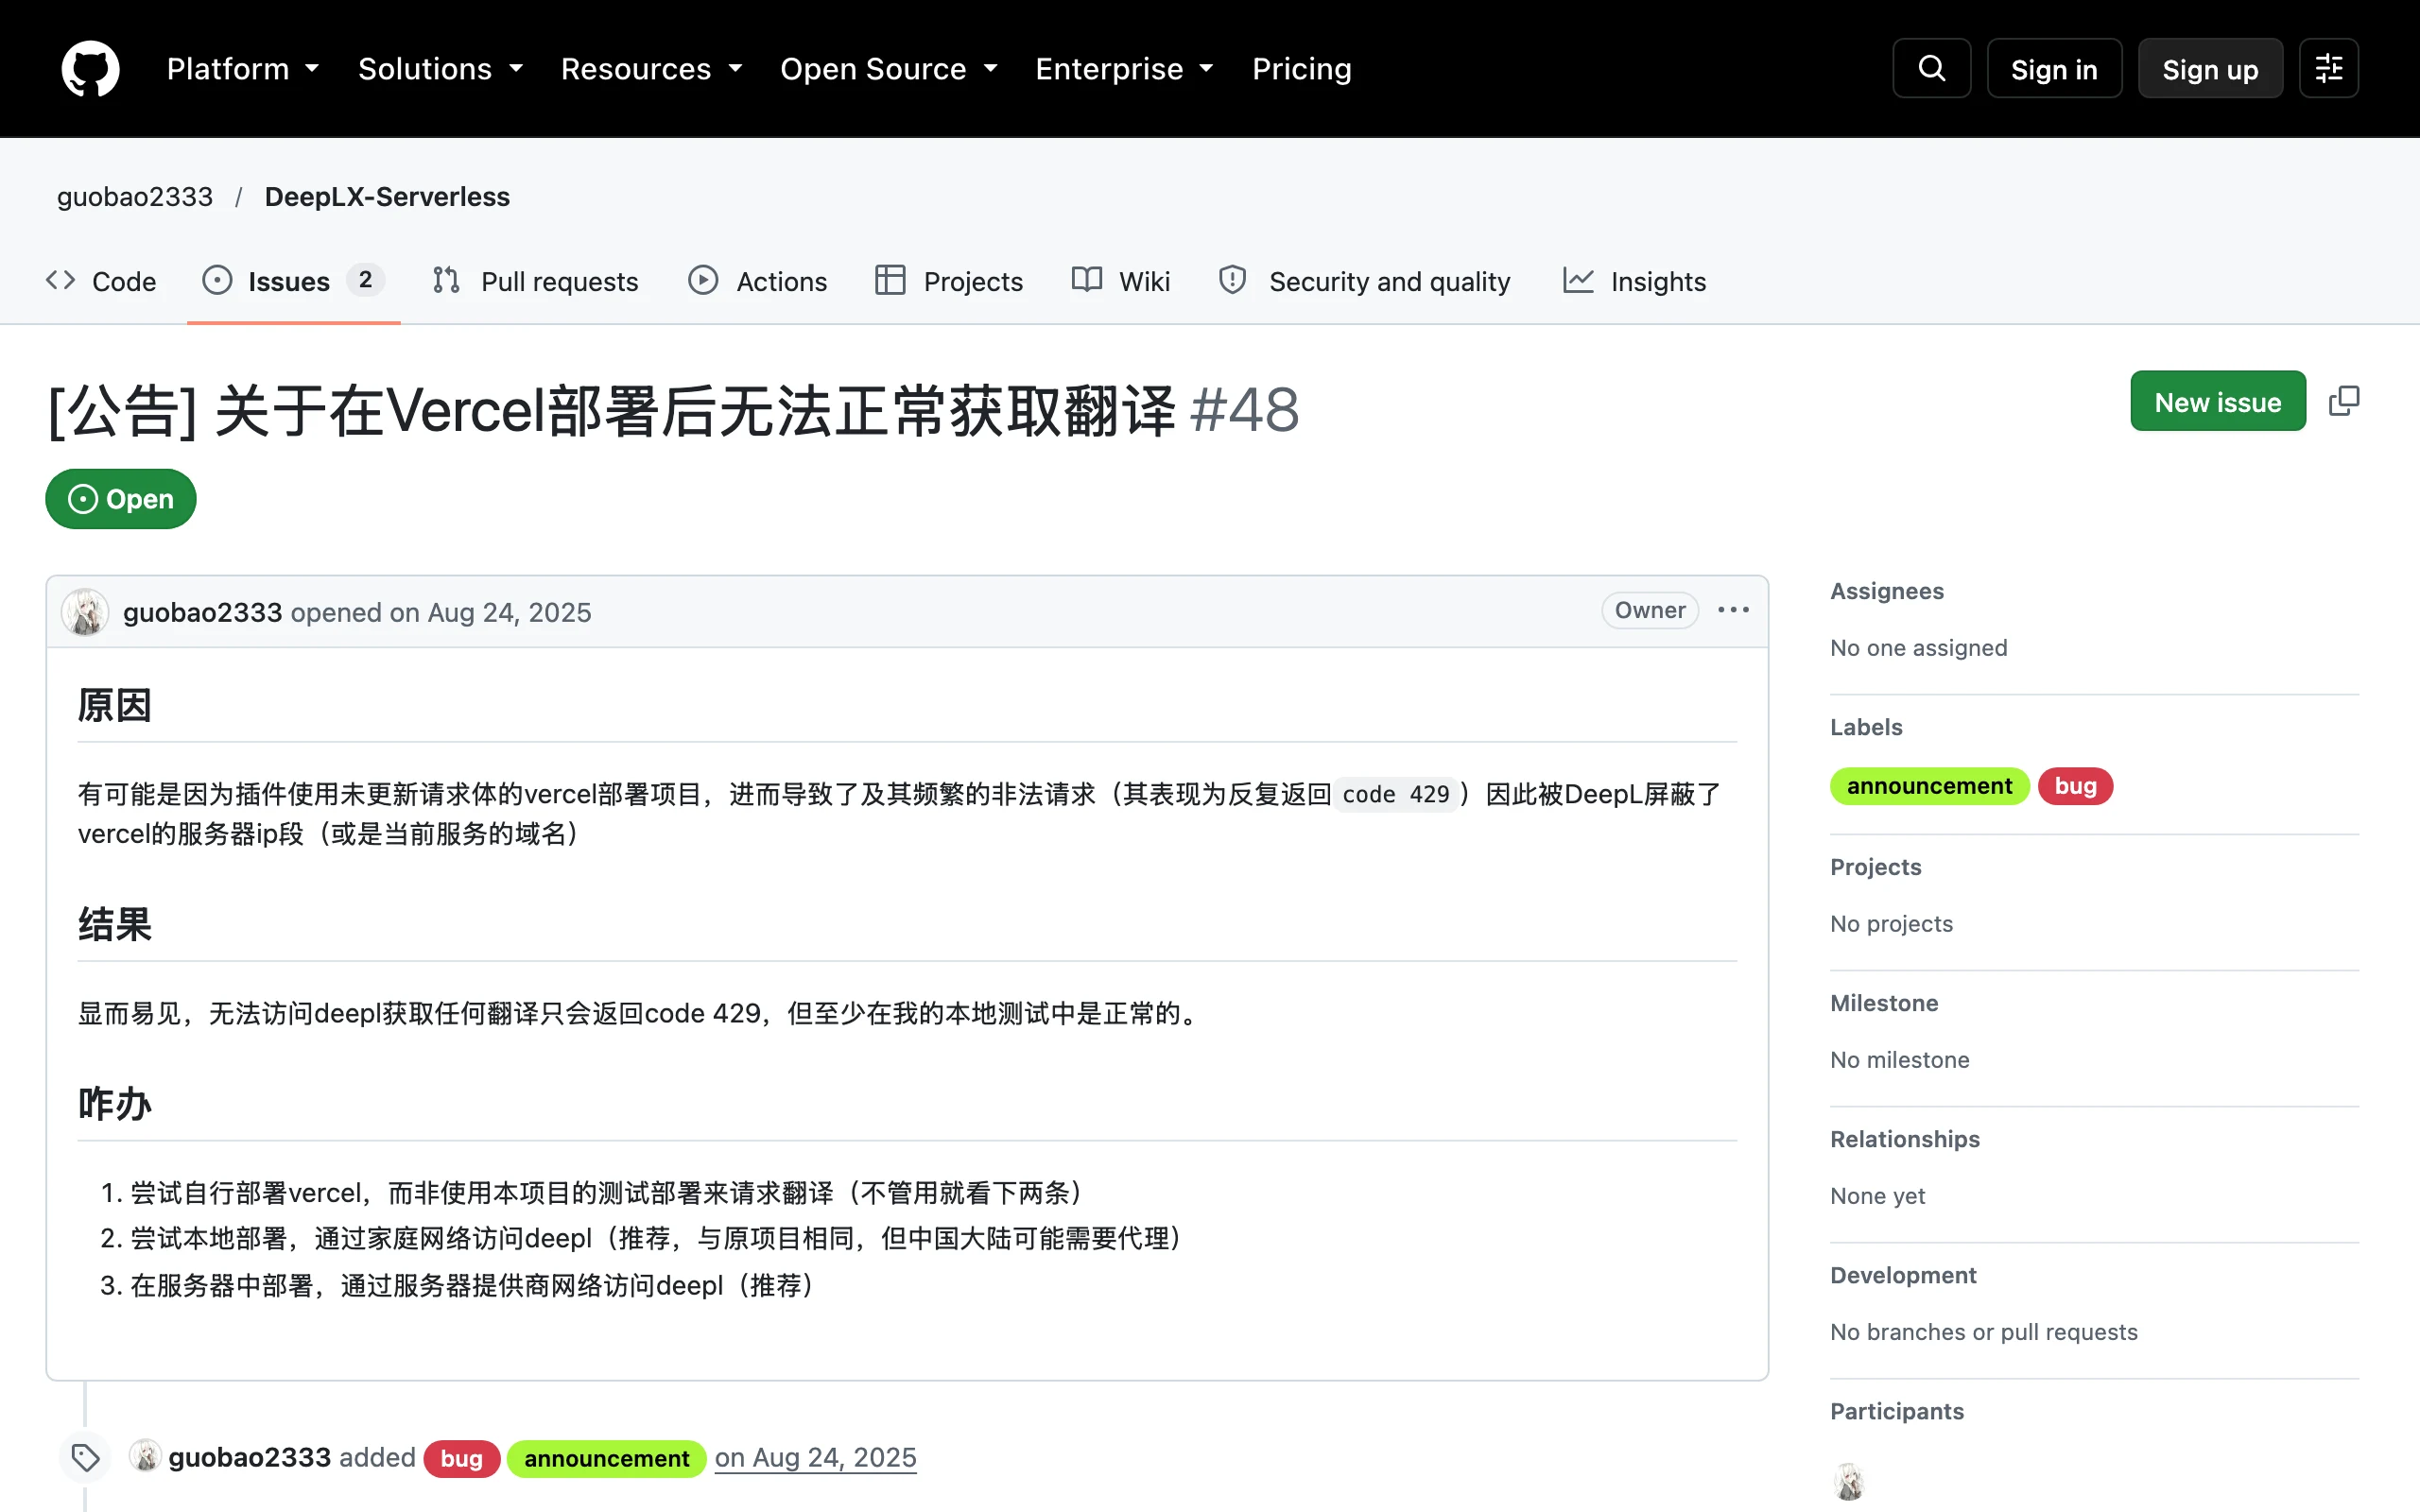This screenshot has height=1512, width=2420.
Task: Click the 结果 heading
Action: coord(114,924)
